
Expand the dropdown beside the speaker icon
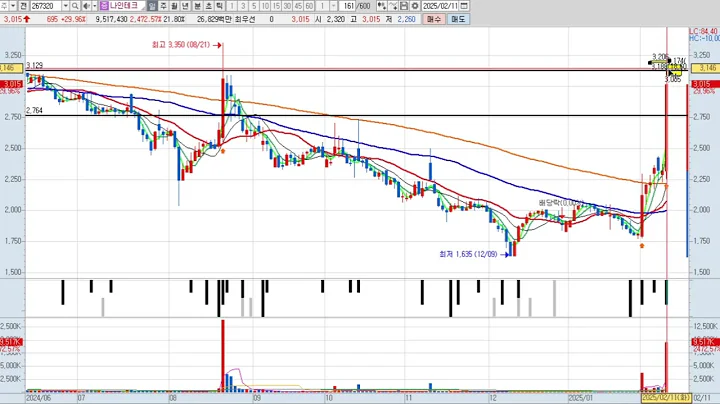[x=95, y=6]
